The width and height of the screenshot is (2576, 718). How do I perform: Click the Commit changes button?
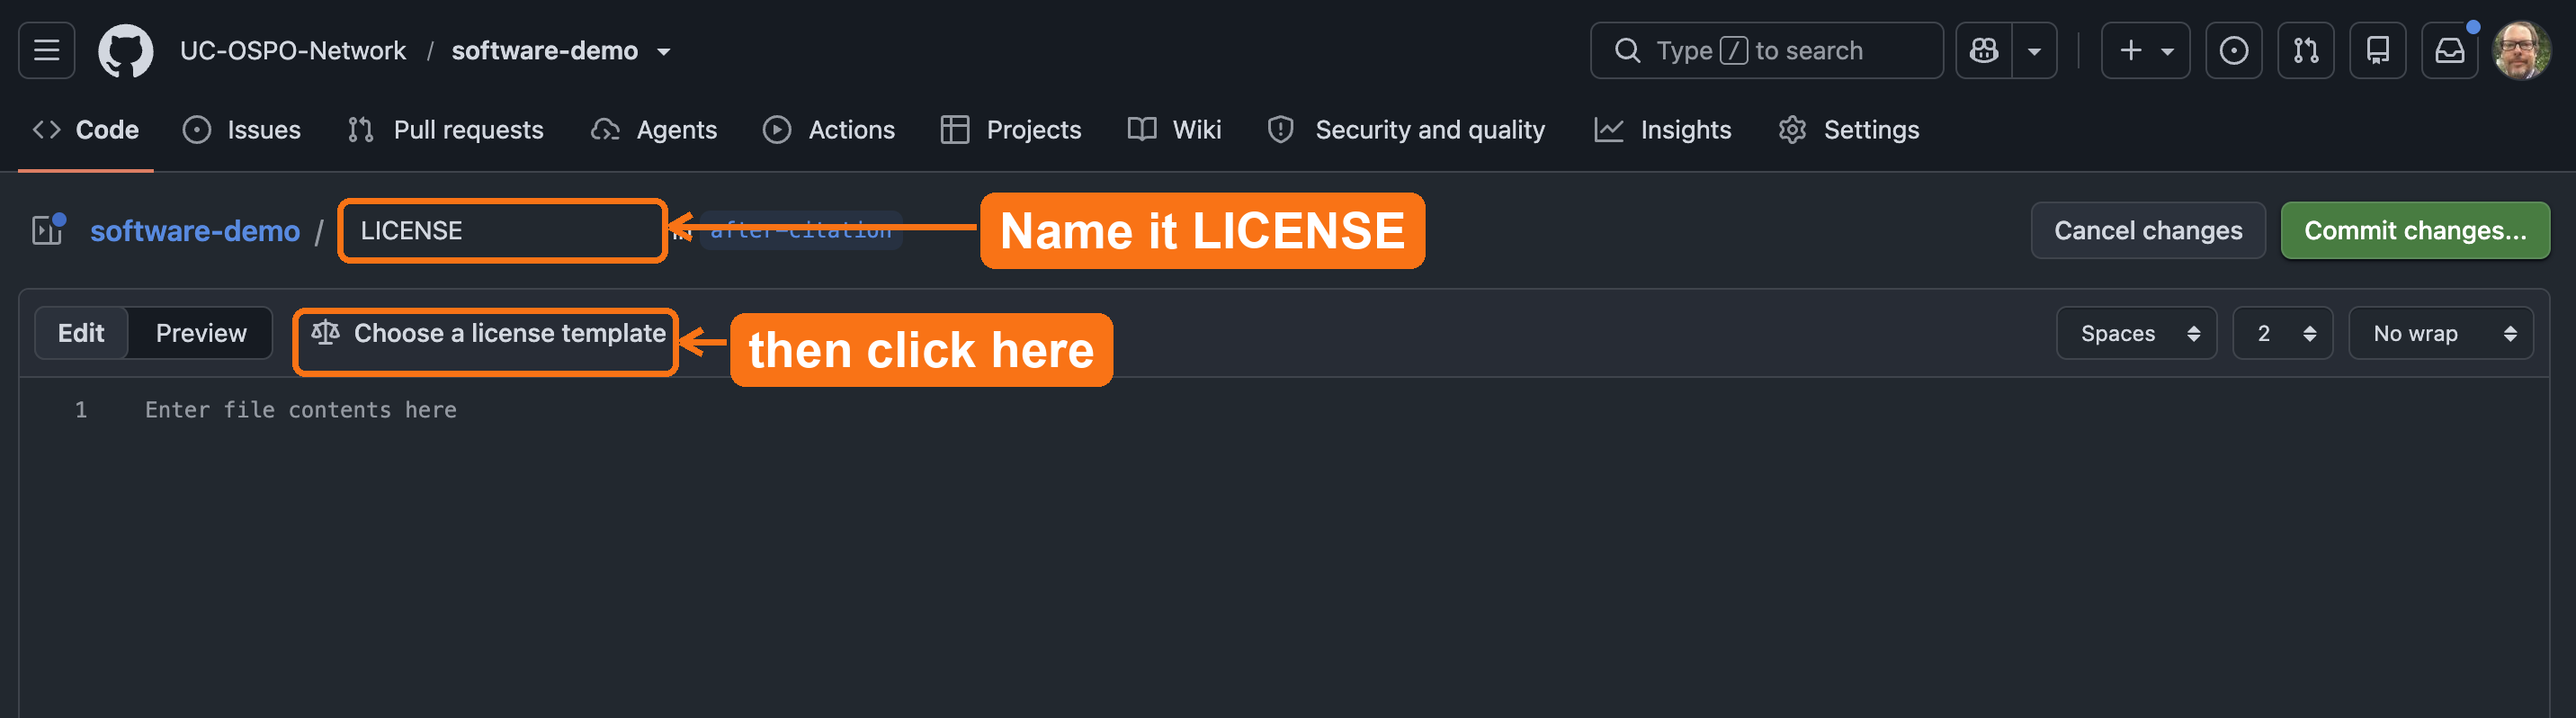tap(2415, 231)
